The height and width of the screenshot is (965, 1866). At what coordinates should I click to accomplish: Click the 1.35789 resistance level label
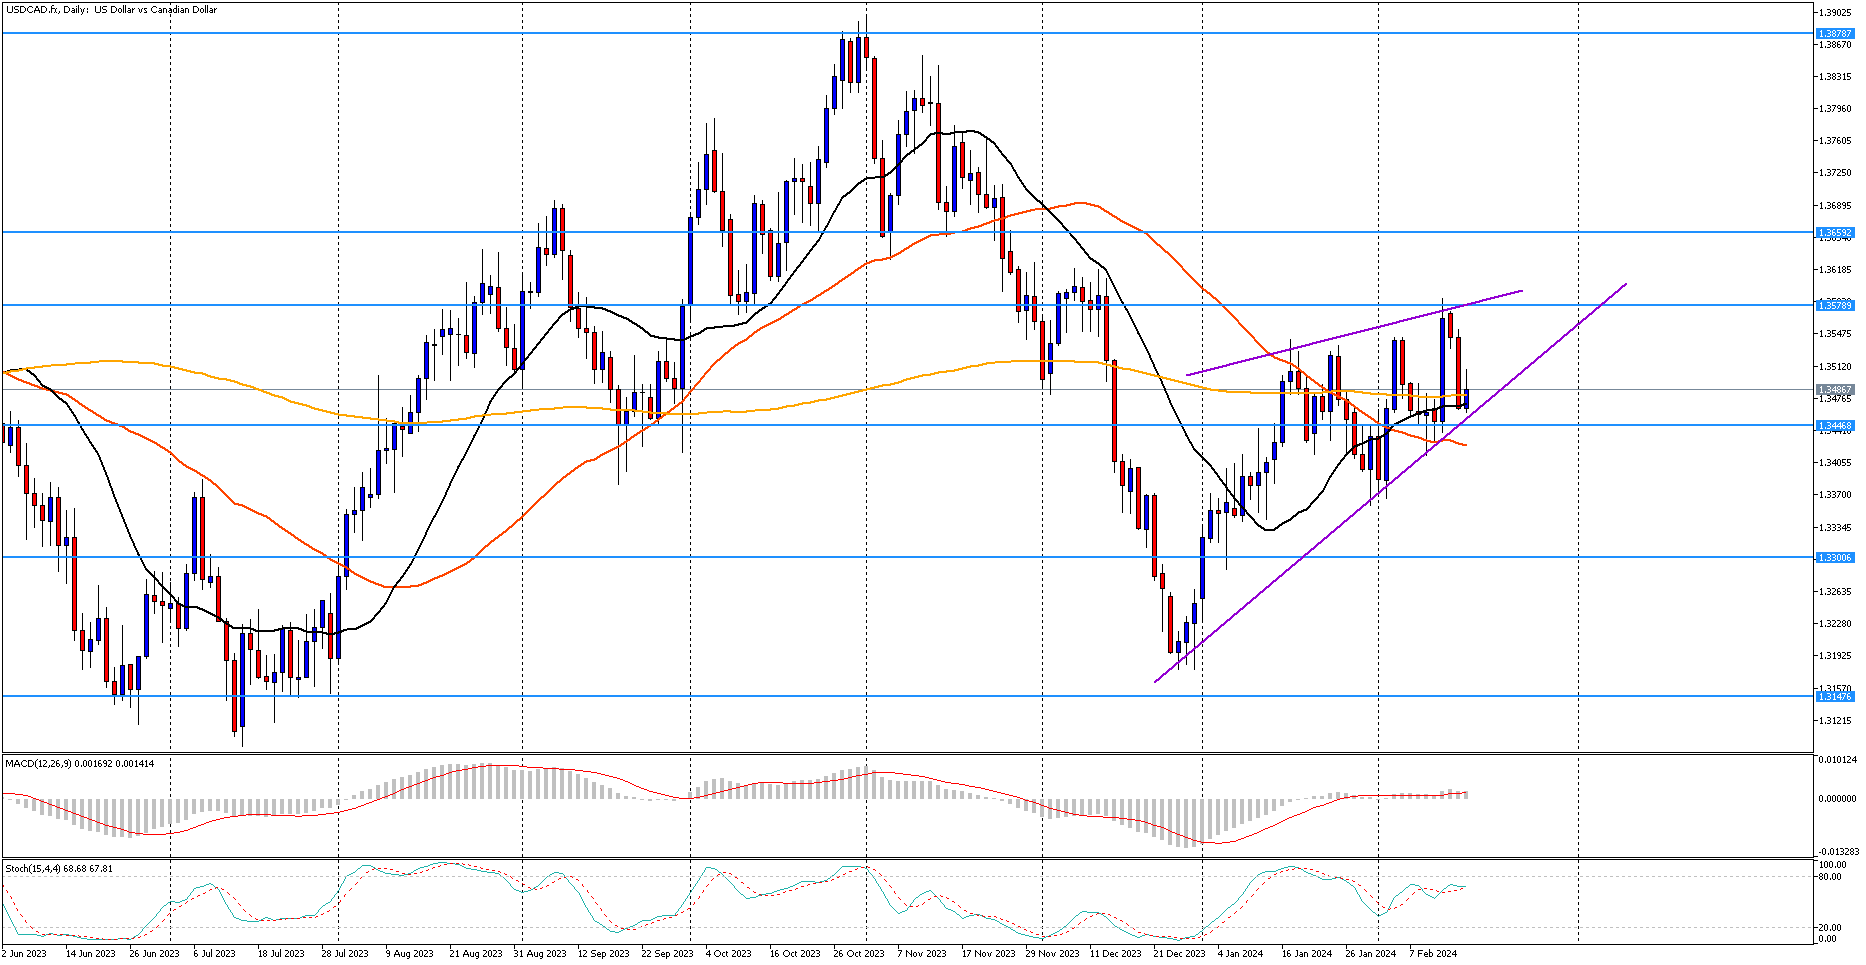click(x=1835, y=305)
